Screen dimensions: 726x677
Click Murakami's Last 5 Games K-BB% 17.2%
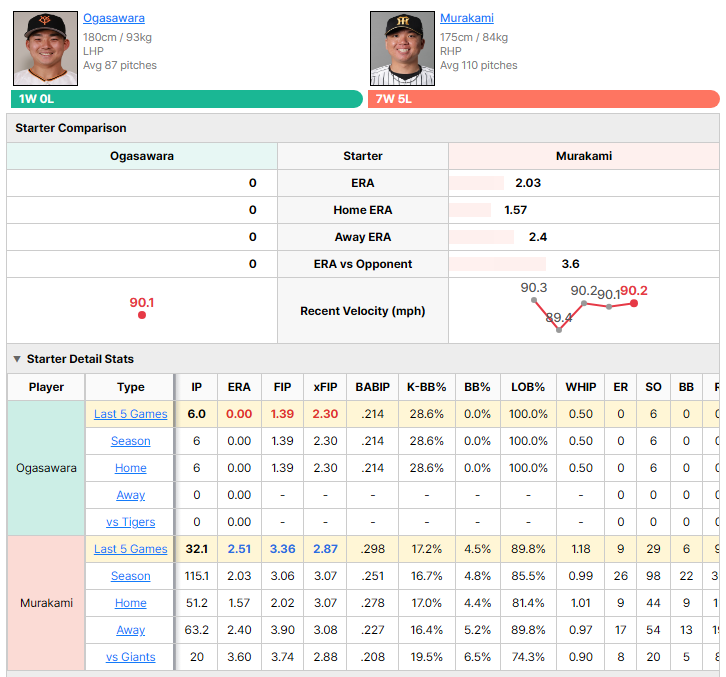click(426, 549)
